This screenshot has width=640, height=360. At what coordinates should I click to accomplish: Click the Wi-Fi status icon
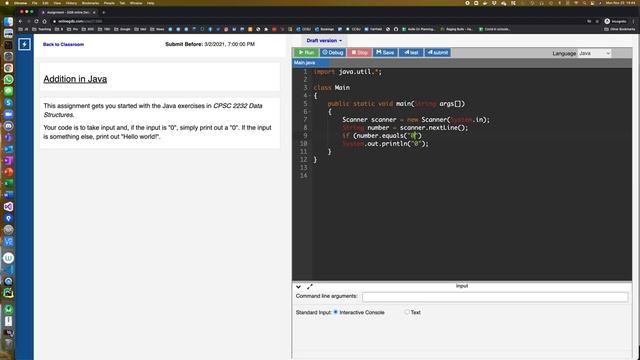pos(576,3)
